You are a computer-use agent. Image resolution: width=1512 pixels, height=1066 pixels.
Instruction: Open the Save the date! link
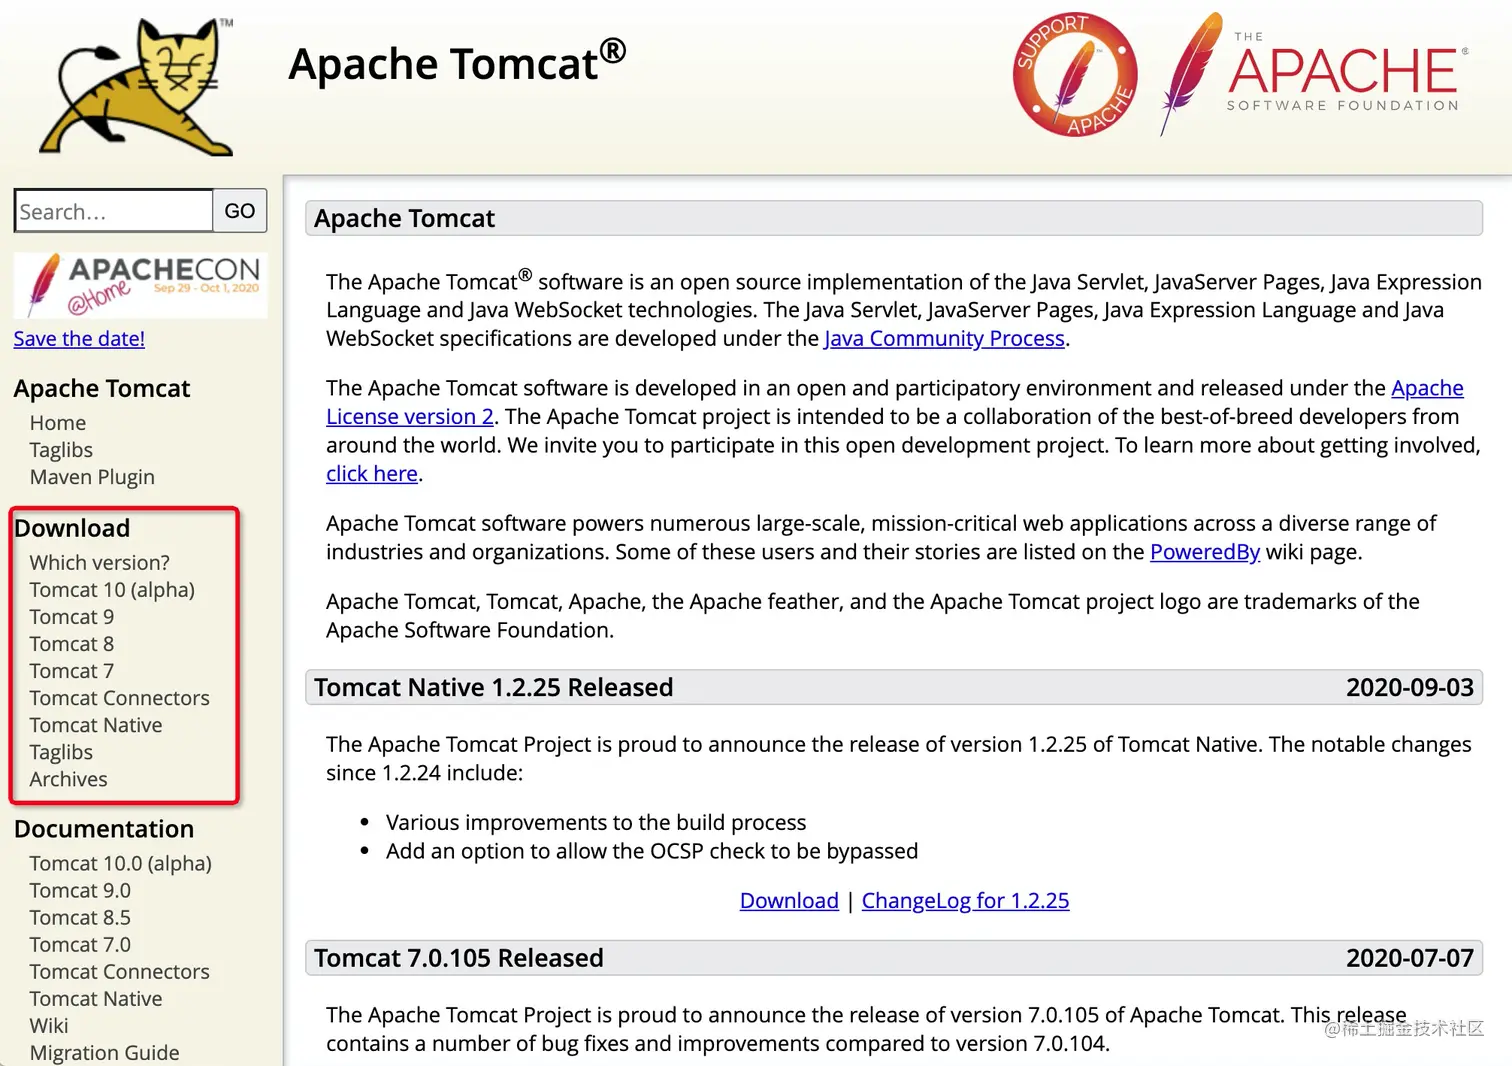point(79,339)
